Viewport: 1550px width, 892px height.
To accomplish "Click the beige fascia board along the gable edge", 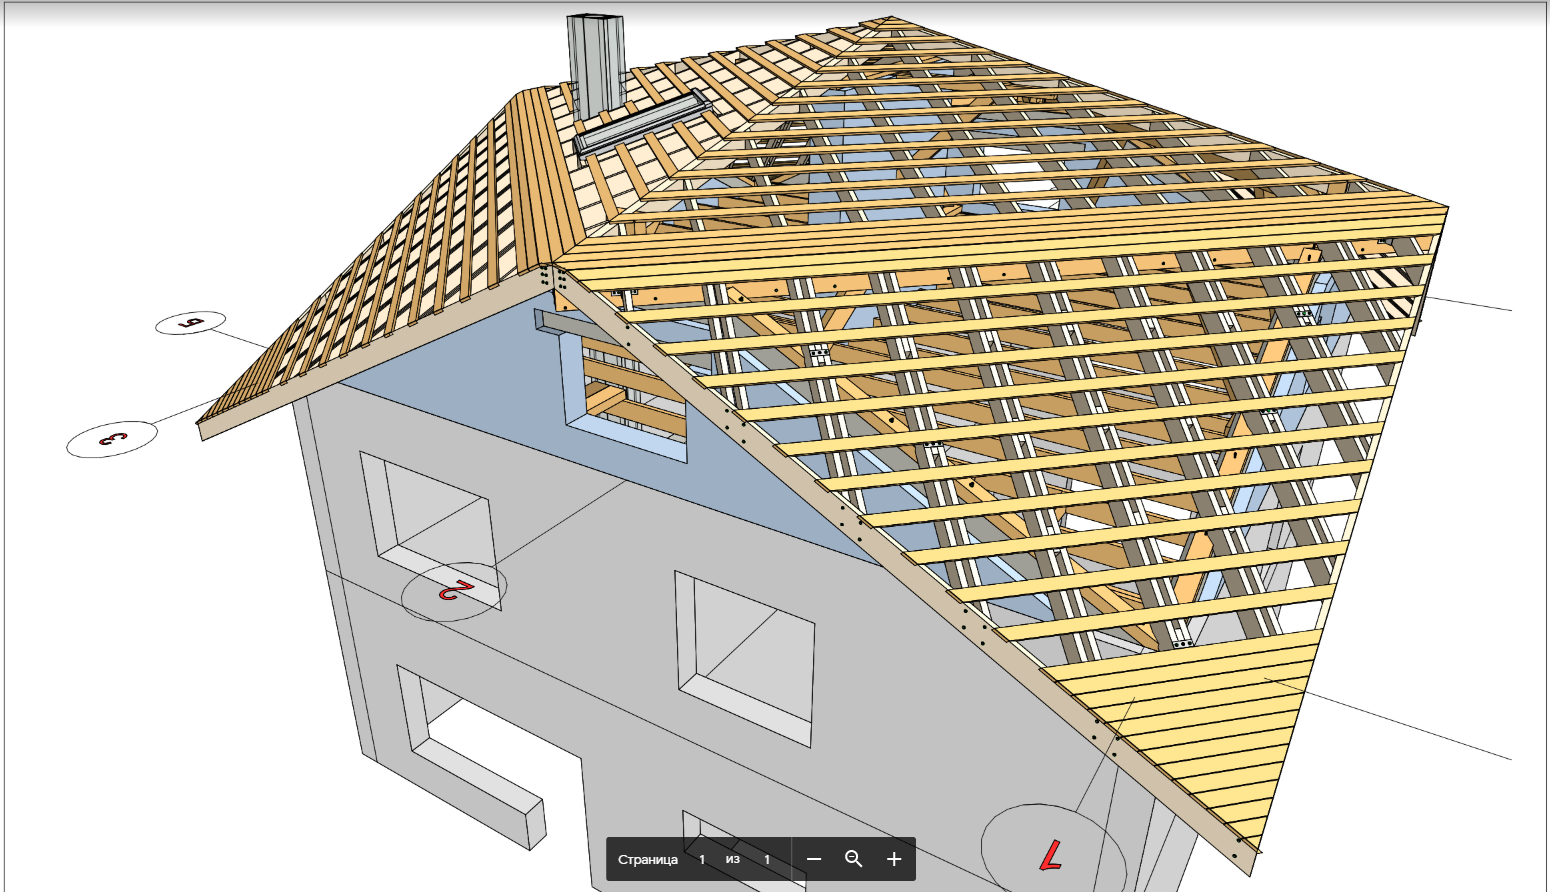I will [900, 560].
